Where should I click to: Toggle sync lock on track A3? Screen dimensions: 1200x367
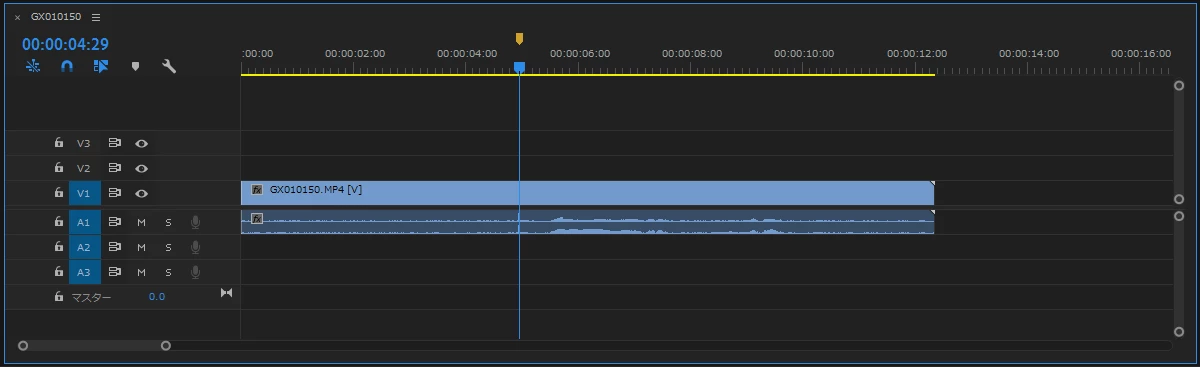click(x=114, y=271)
